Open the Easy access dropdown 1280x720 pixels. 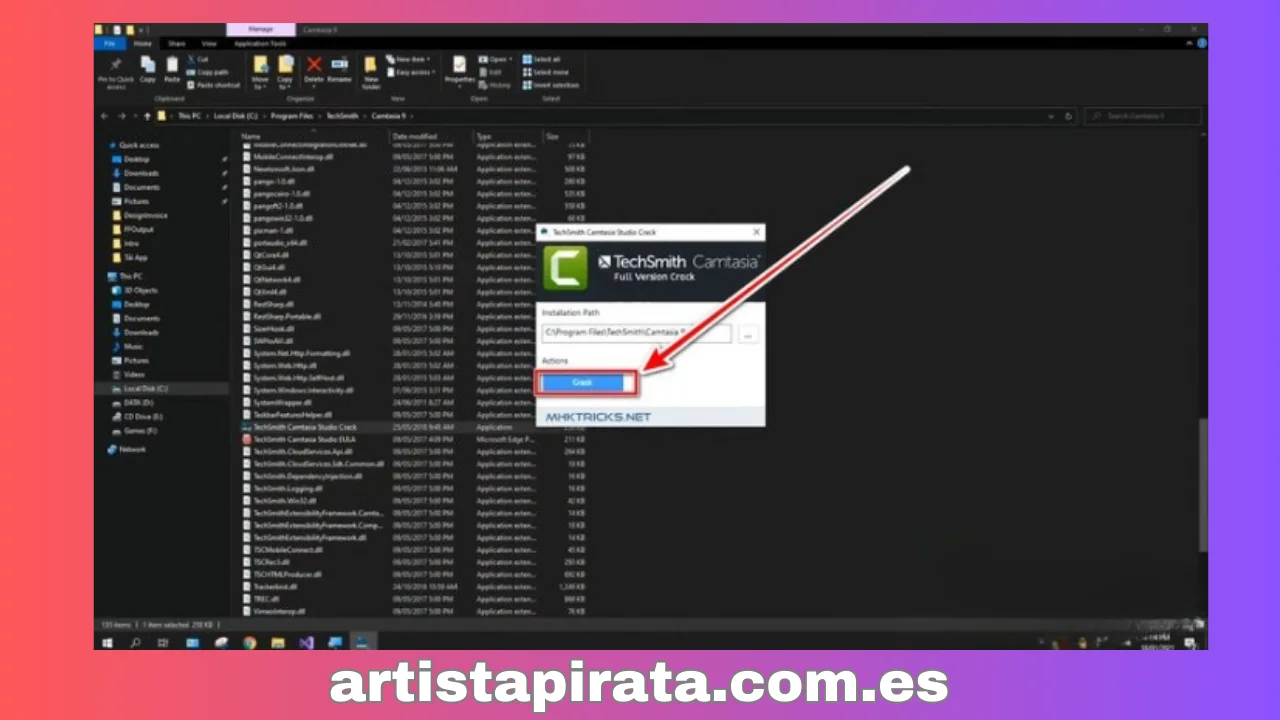(411, 72)
